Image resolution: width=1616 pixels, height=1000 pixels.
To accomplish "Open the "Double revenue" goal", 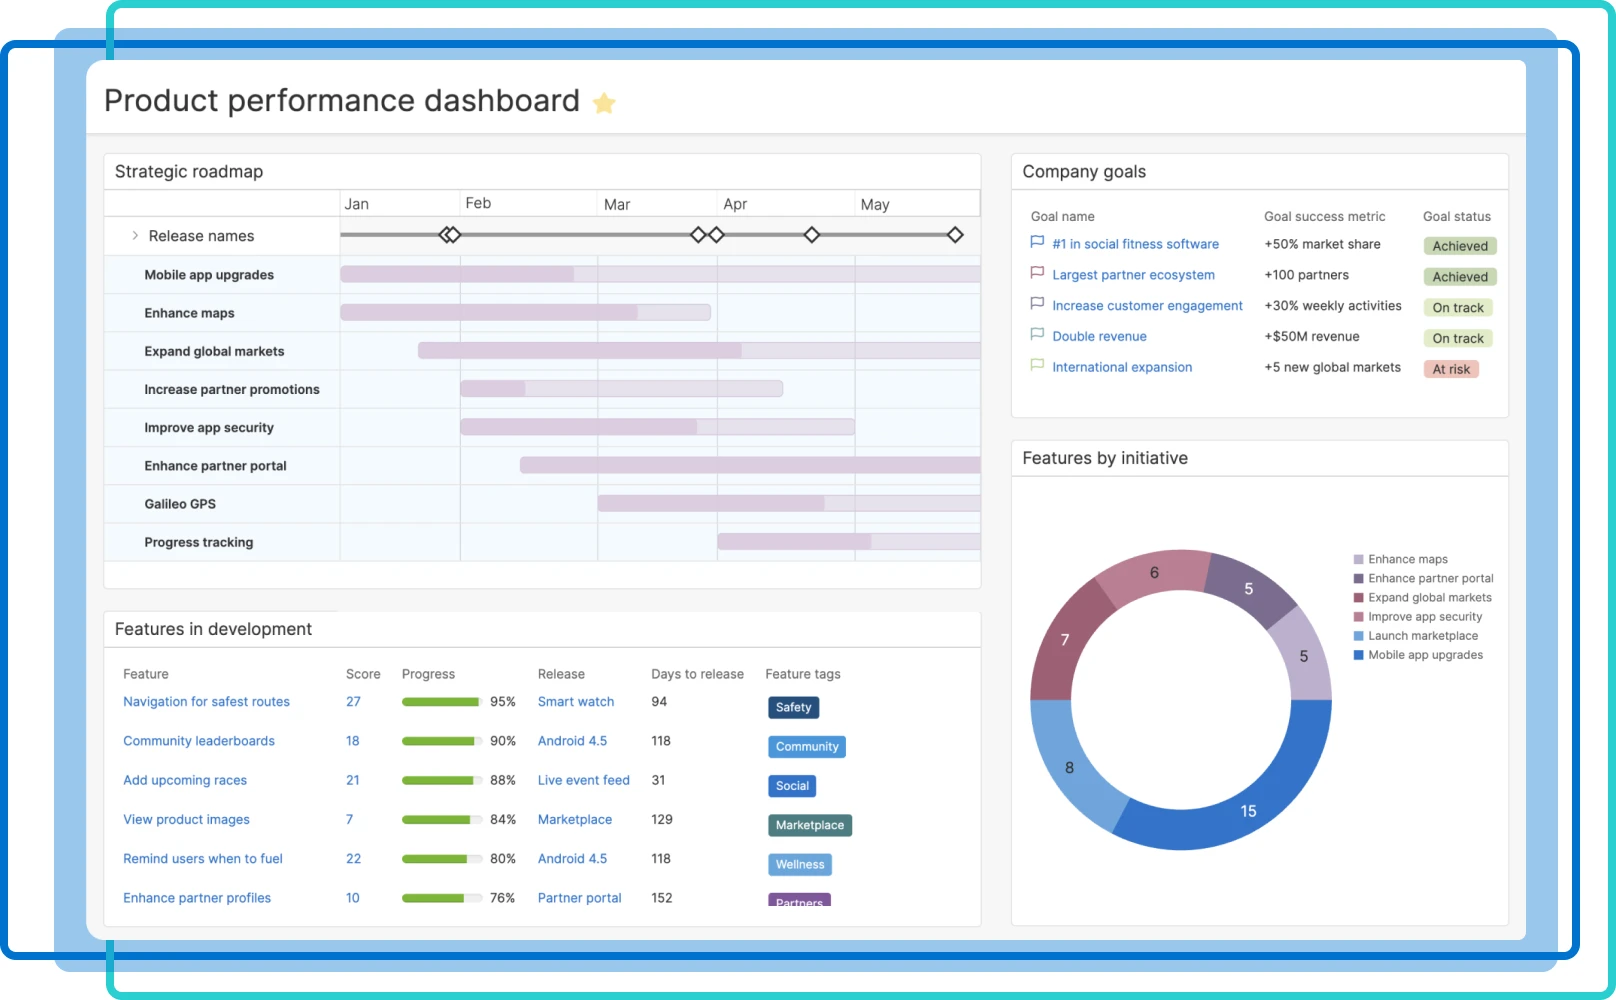I will coord(1100,336).
